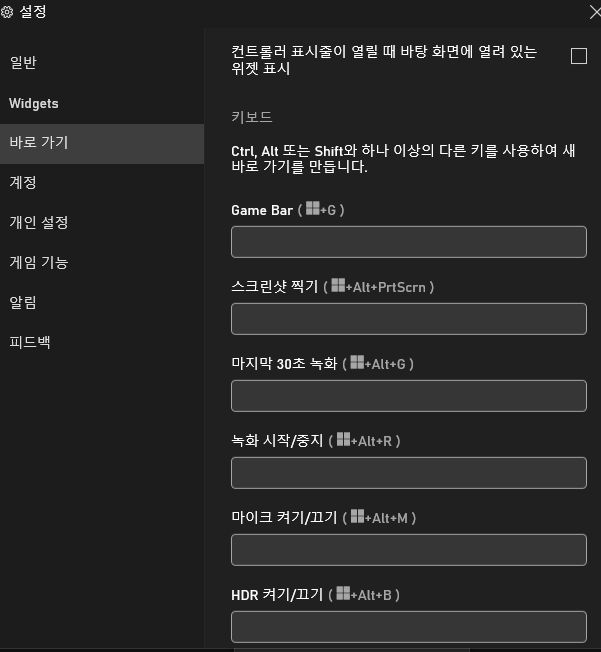Click the Windows key icon beside HDR 켜기/끄기

pyautogui.click(x=343, y=594)
